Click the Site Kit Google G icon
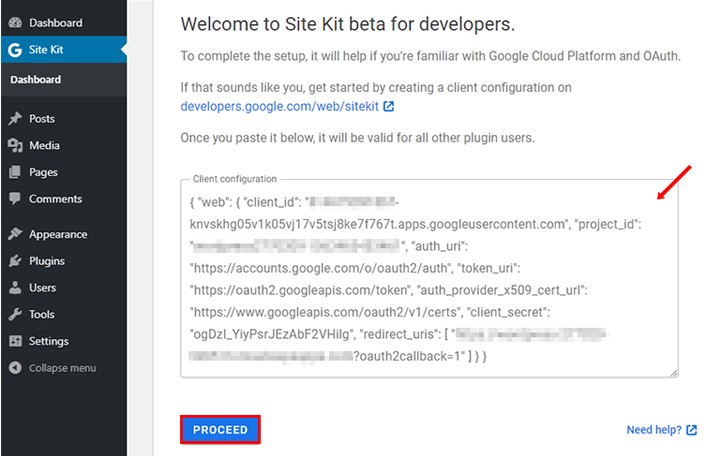 pos(15,50)
